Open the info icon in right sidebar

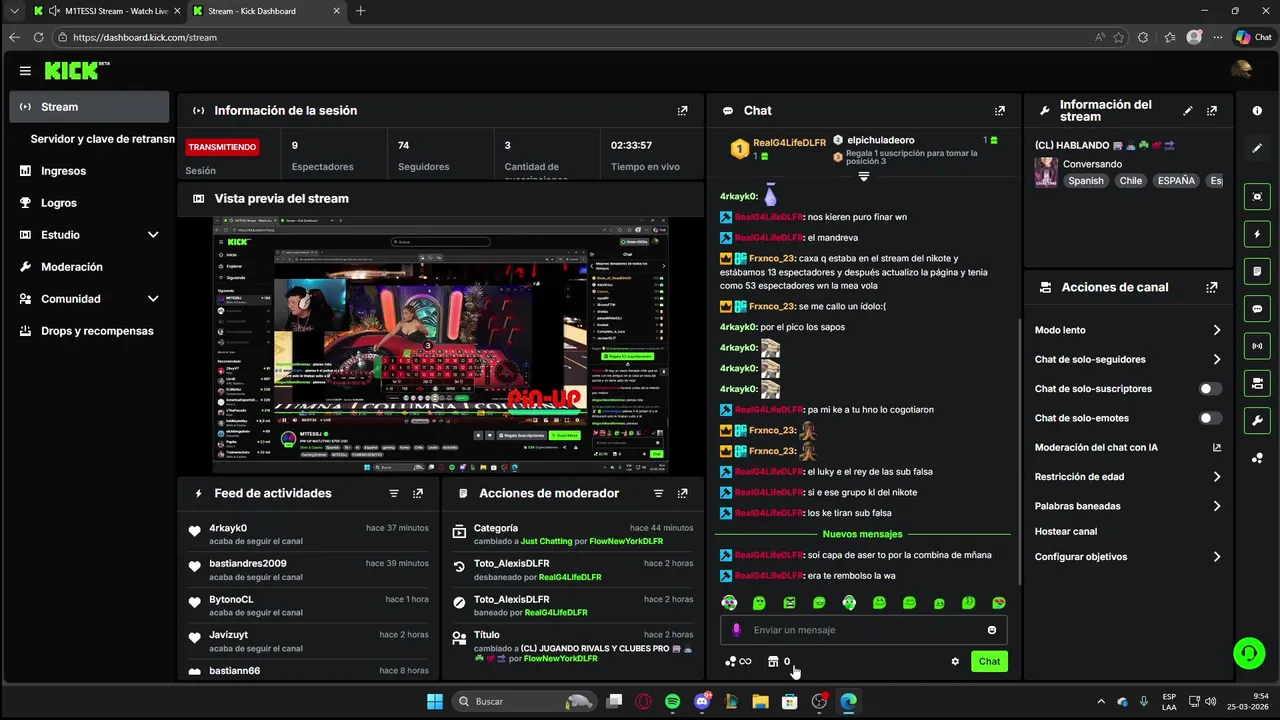(x=1257, y=111)
